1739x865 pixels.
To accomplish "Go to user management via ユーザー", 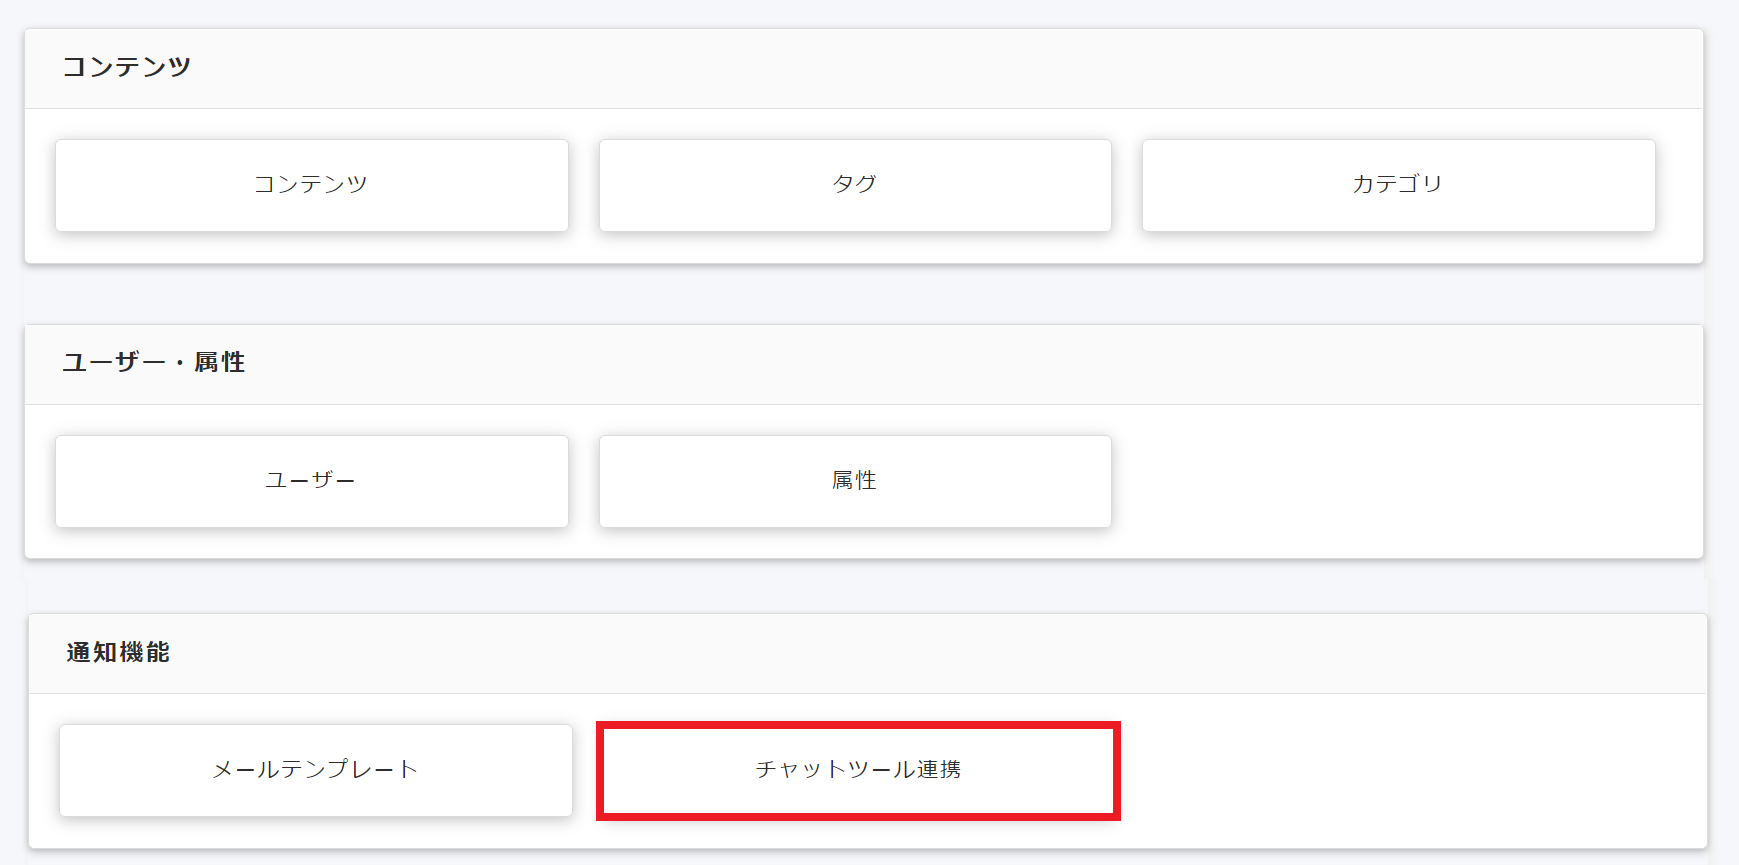I will pyautogui.click(x=311, y=481).
